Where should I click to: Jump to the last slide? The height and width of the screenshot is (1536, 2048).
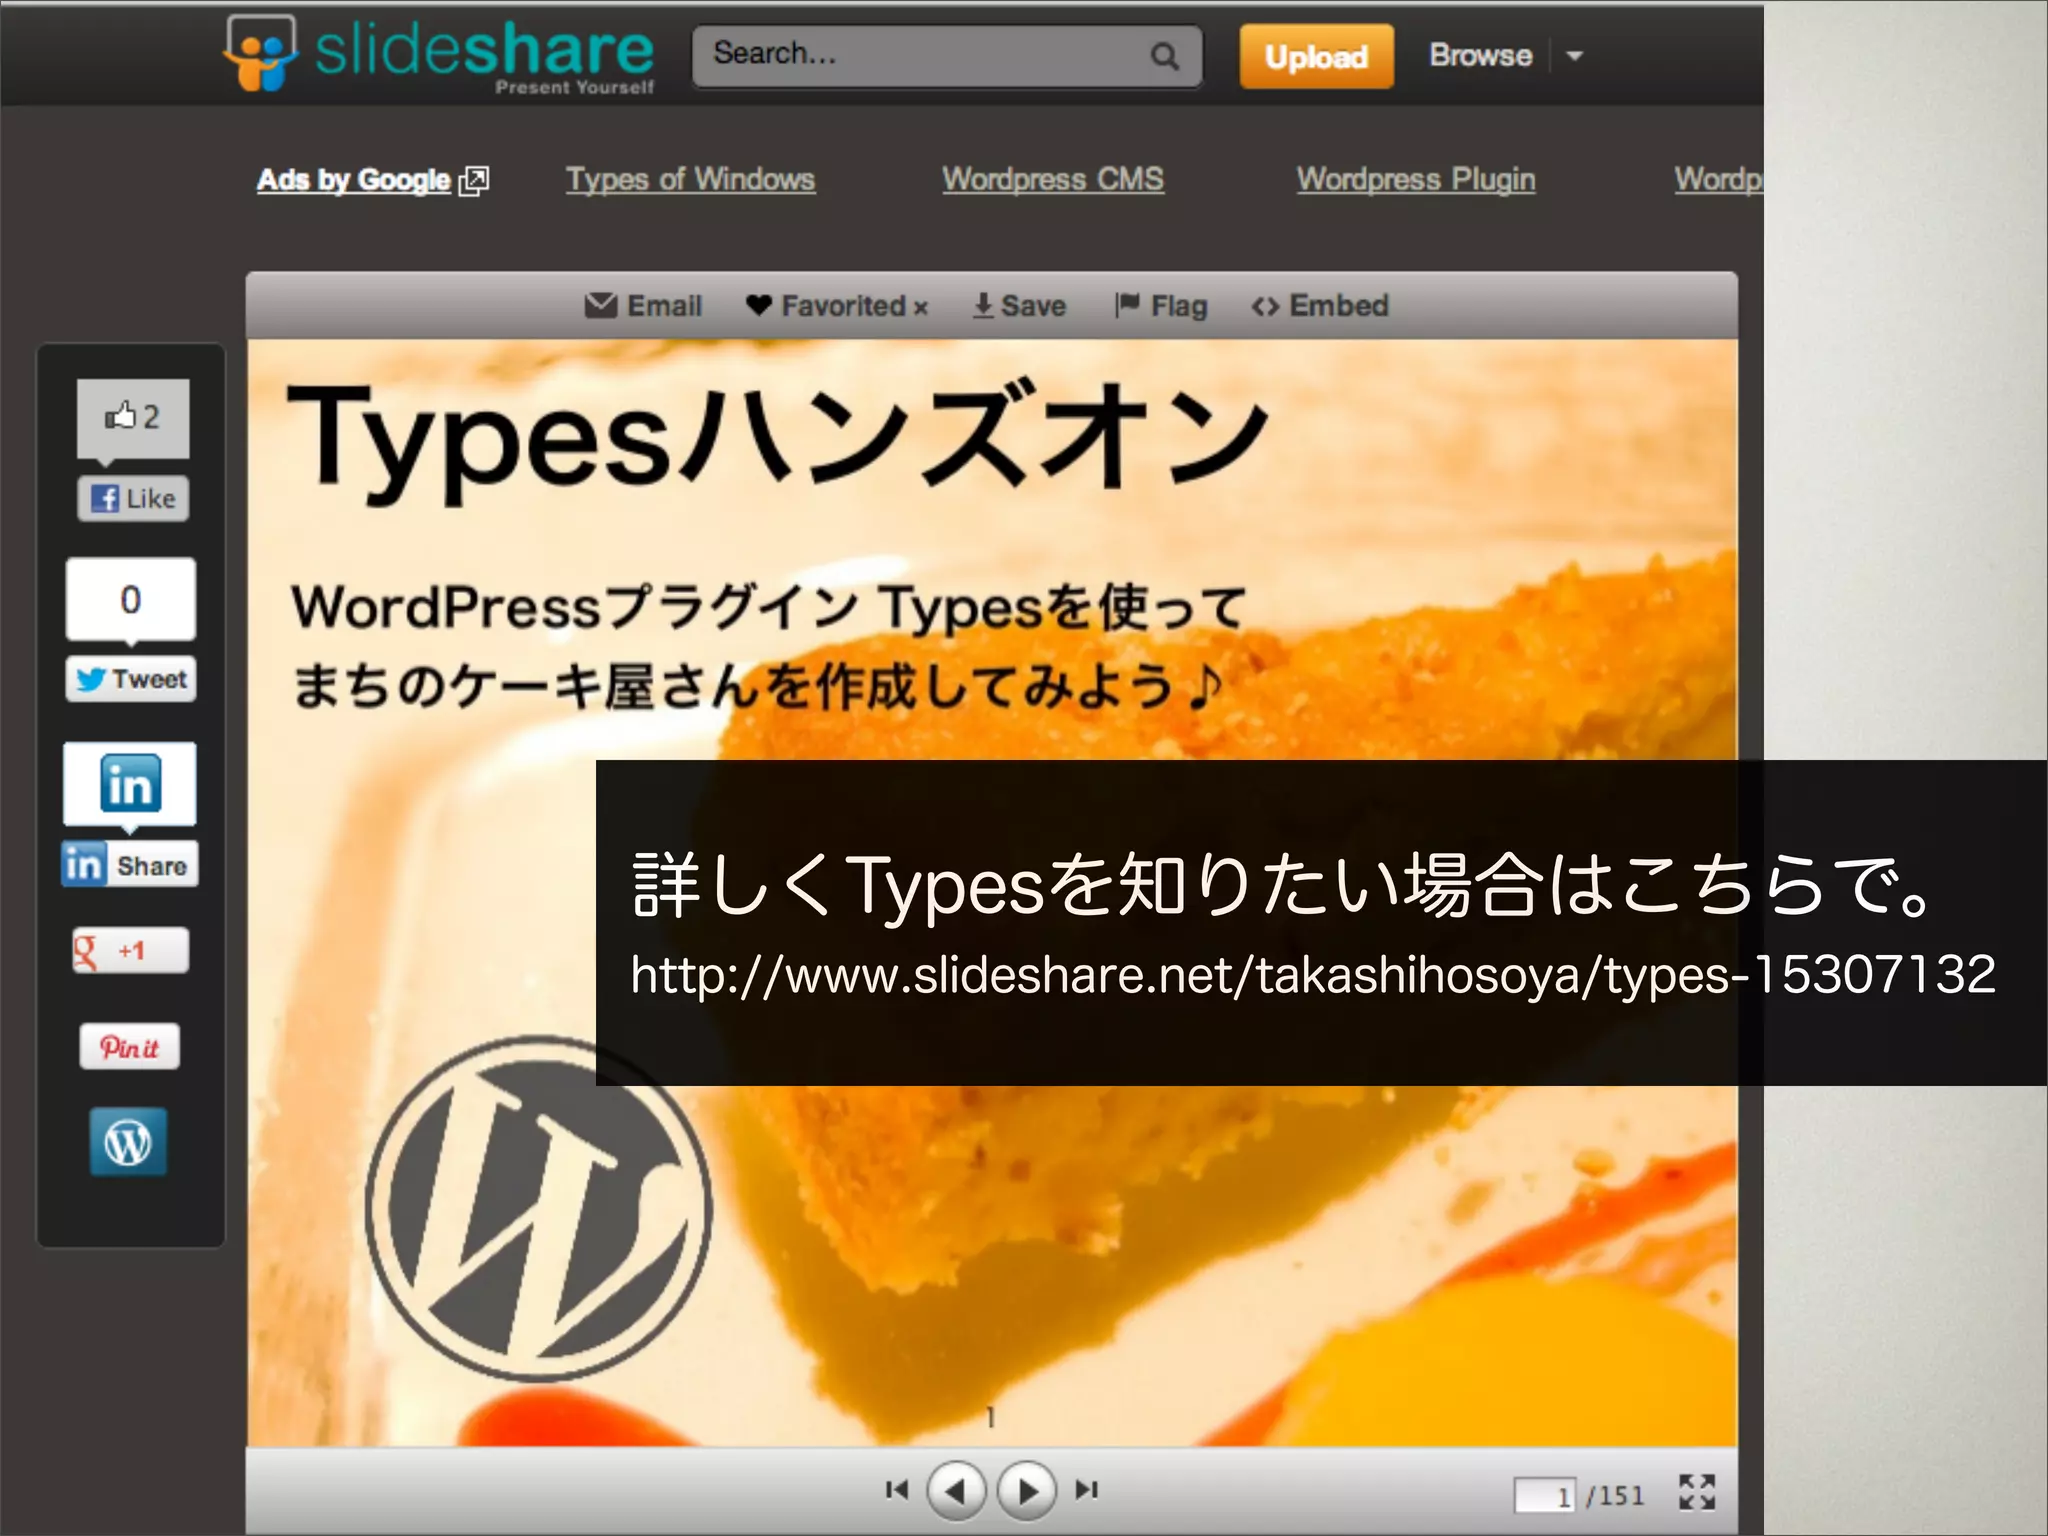[1086, 1490]
